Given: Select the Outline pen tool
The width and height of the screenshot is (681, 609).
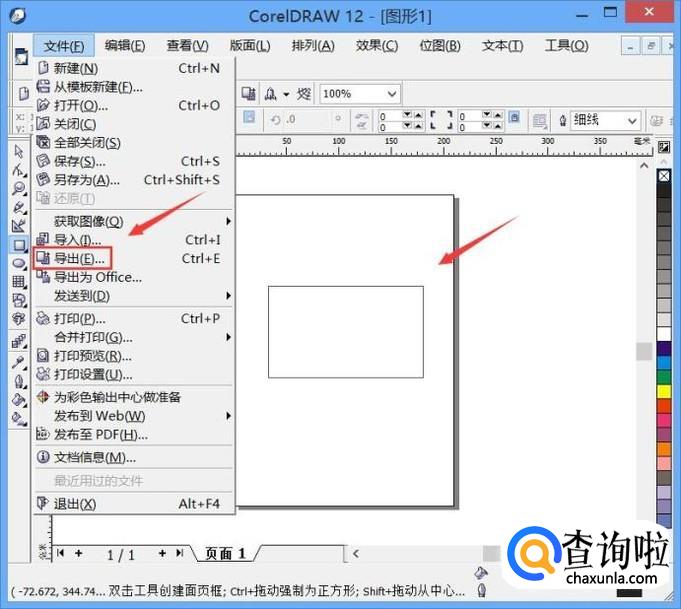Looking at the screenshot, I should [19, 381].
